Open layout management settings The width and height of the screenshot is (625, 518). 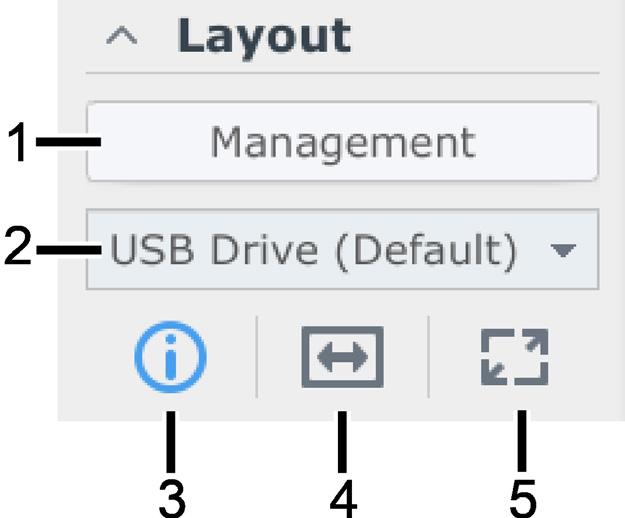(x=342, y=141)
